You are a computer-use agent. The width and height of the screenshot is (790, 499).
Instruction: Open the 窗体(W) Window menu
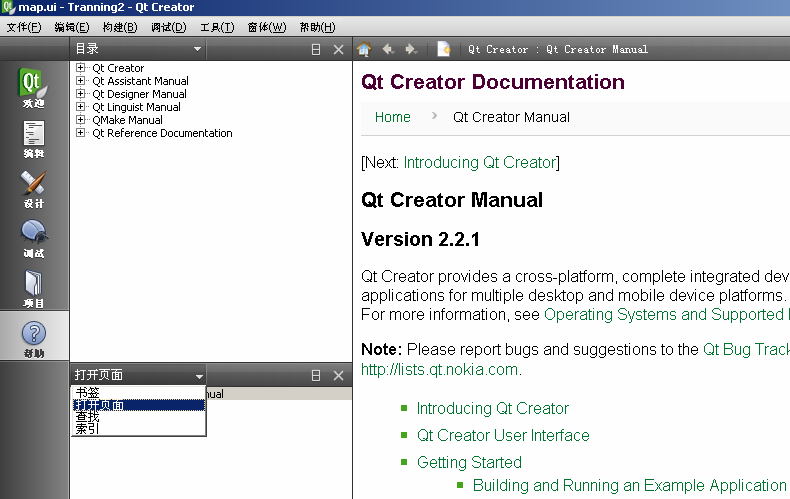click(x=267, y=27)
